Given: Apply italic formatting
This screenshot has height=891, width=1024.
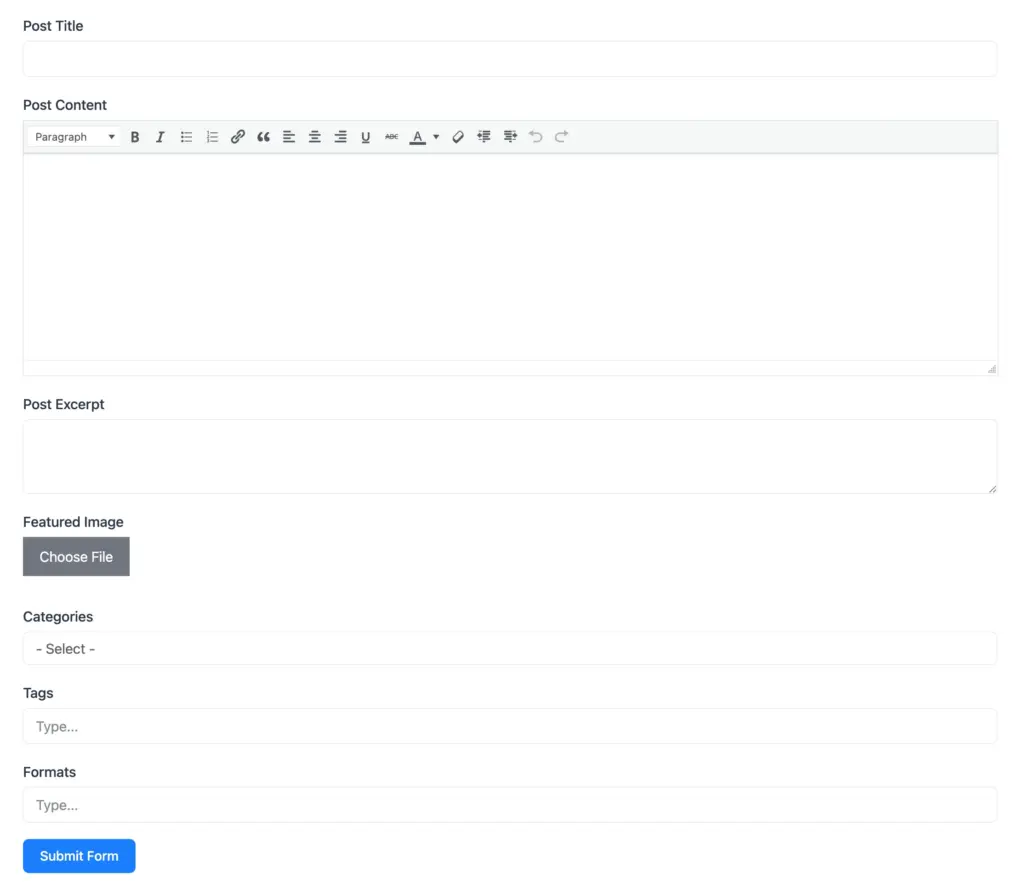Looking at the screenshot, I should point(160,137).
